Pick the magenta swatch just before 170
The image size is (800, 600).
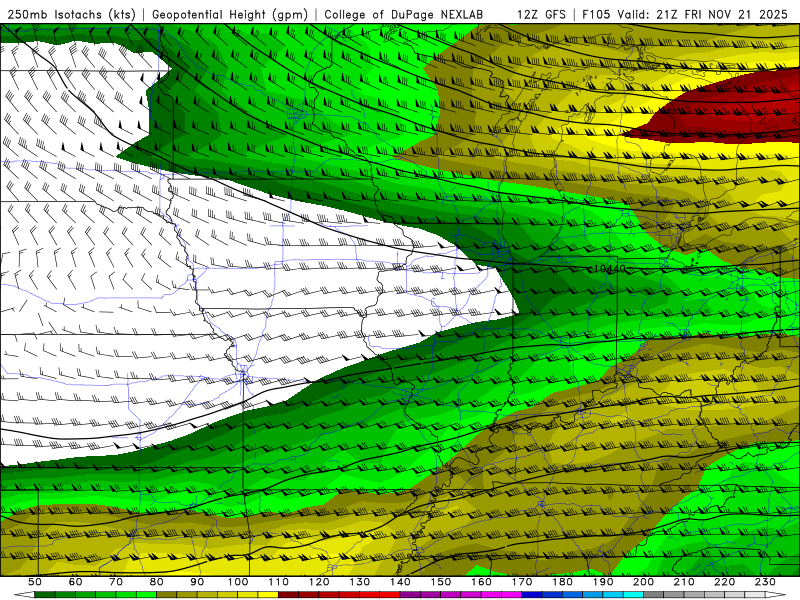[x=511, y=594]
